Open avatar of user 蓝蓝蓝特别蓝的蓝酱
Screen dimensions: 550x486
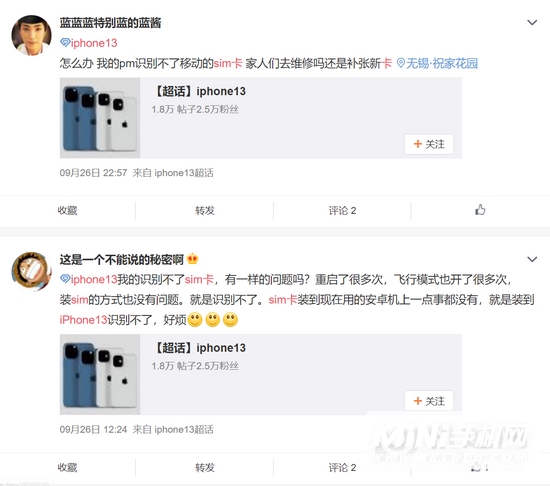click(32, 35)
